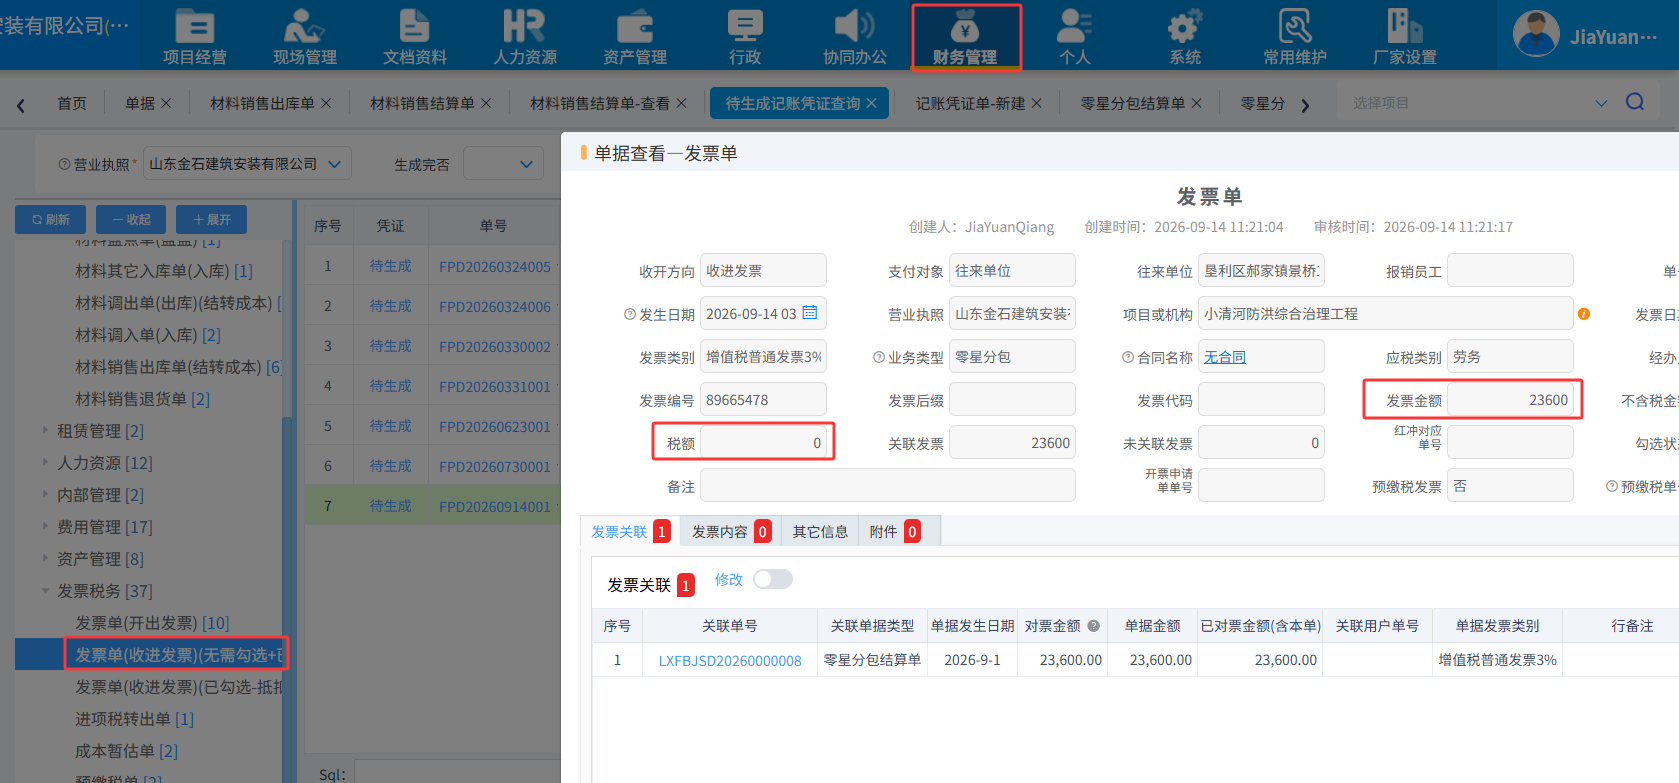The height and width of the screenshot is (783, 1679).
Task: Click help icon next to 对票金额
Action: pos(1093,626)
